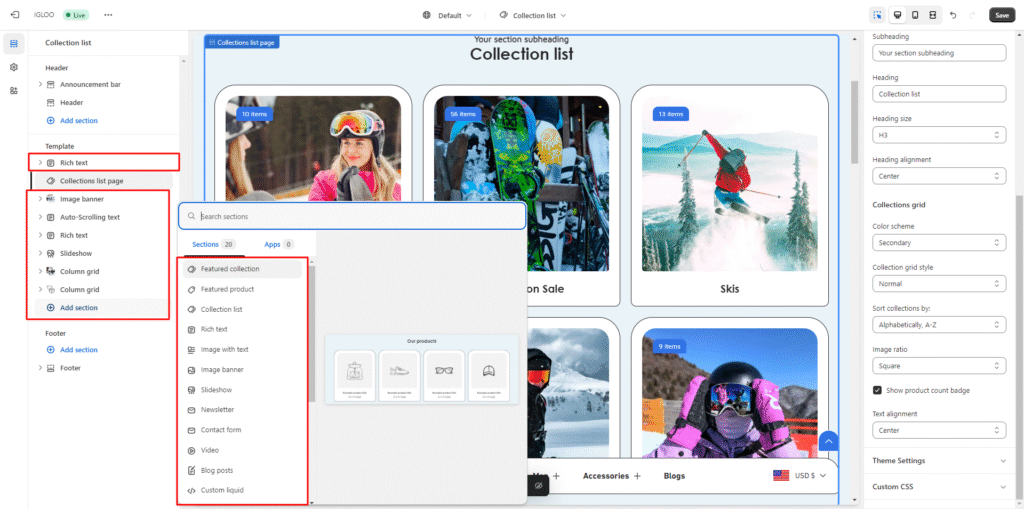Click the Save button
This screenshot has height=509, width=1024.
[1001, 15]
